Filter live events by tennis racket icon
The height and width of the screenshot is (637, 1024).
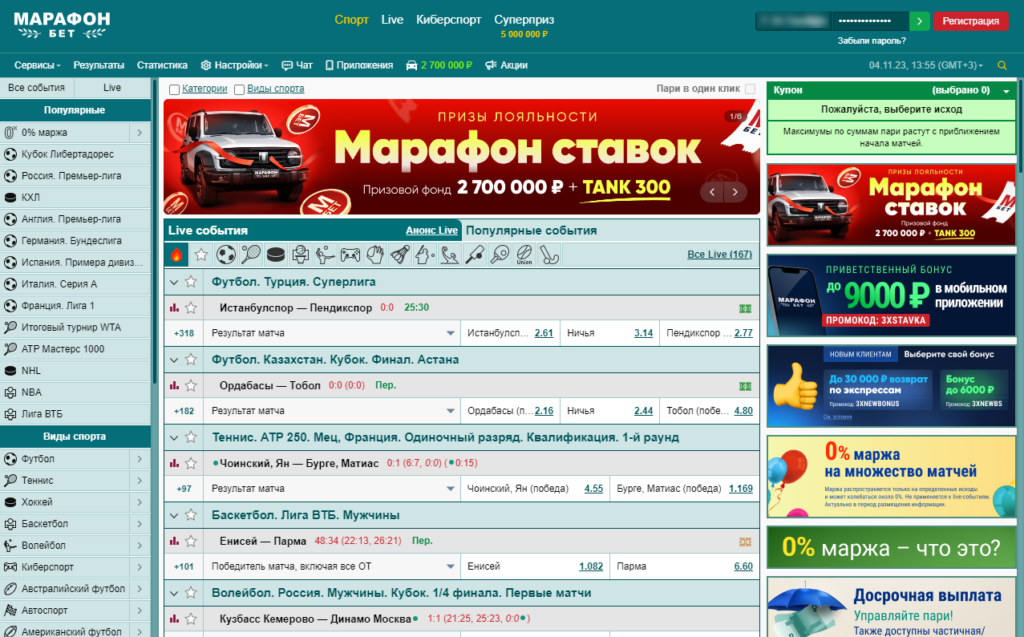(251, 255)
